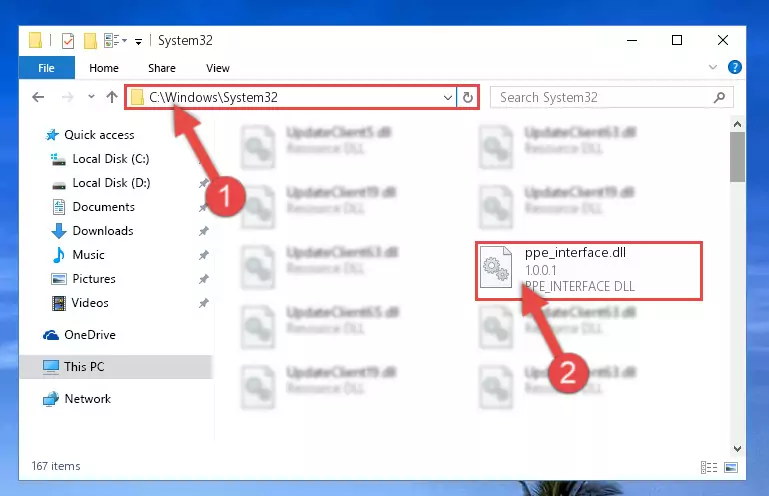The image size is (769, 496).
Task: Switch to large icons view in status bar
Action: [731, 467]
